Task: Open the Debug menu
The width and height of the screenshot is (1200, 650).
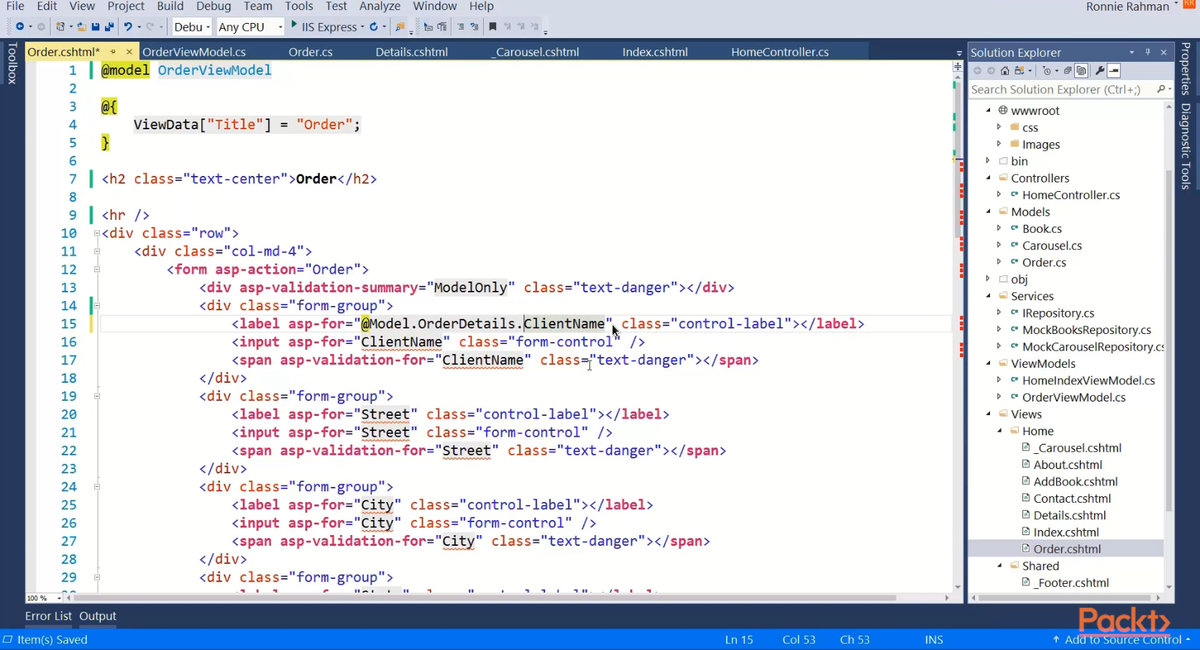Action: (x=213, y=6)
